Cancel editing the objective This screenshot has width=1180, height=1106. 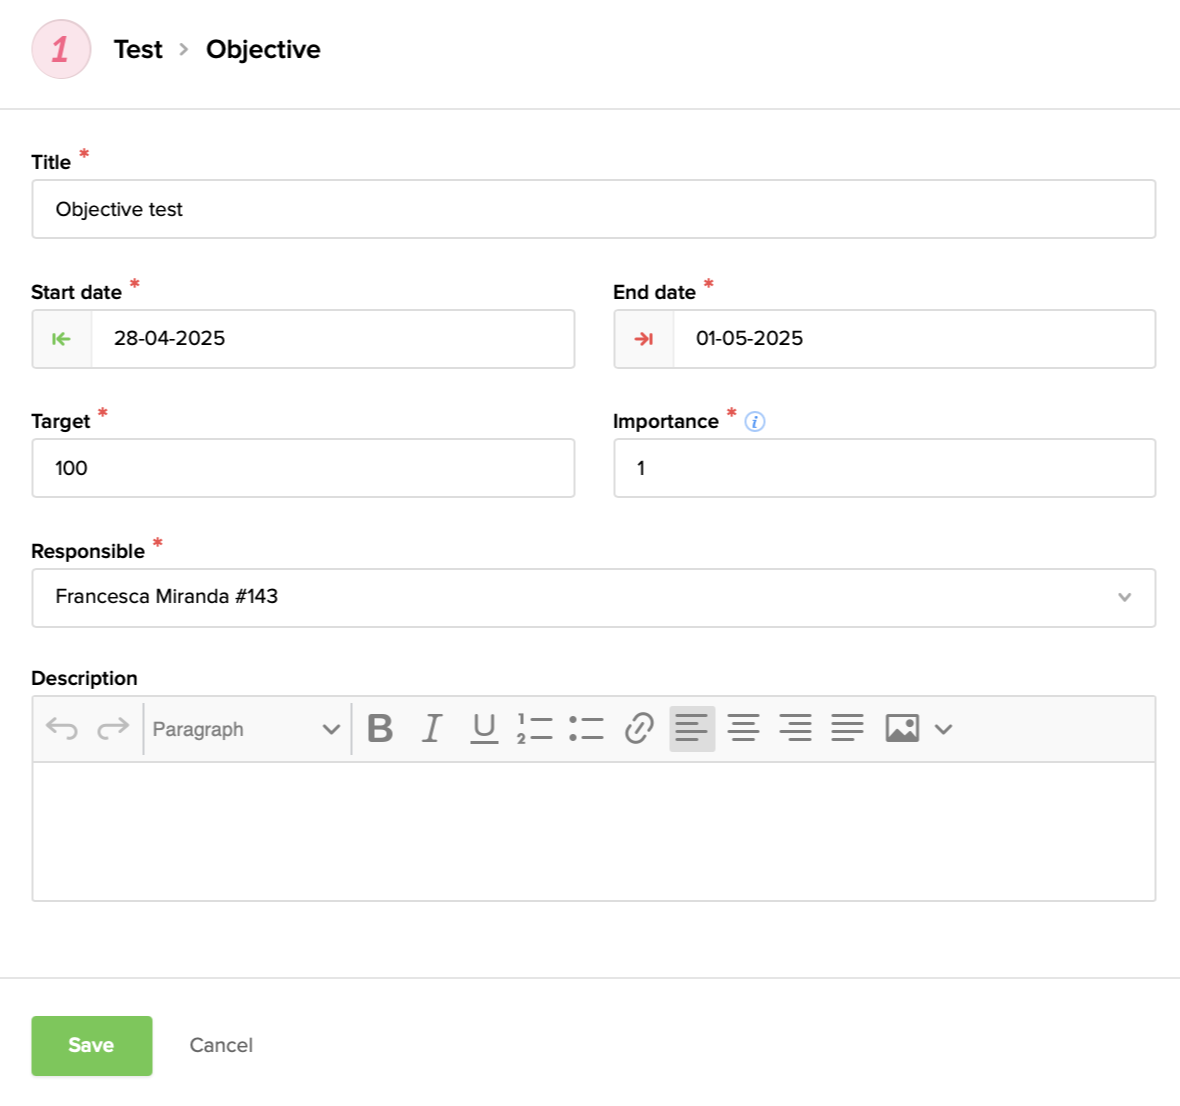click(x=221, y=1046)
